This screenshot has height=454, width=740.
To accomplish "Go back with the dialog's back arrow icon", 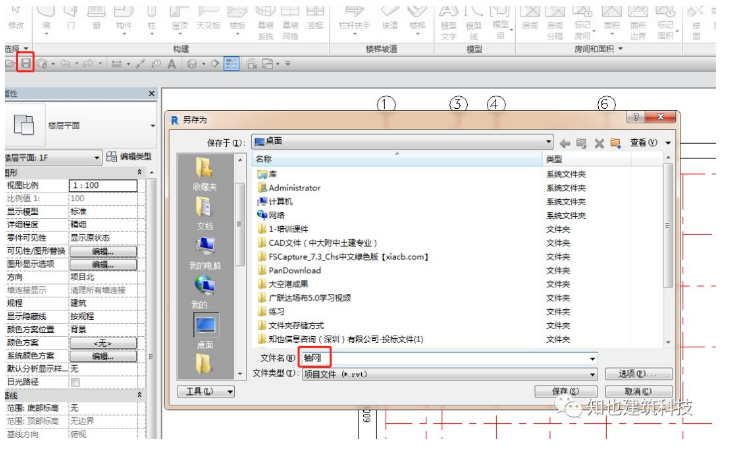I will (564, 143).
